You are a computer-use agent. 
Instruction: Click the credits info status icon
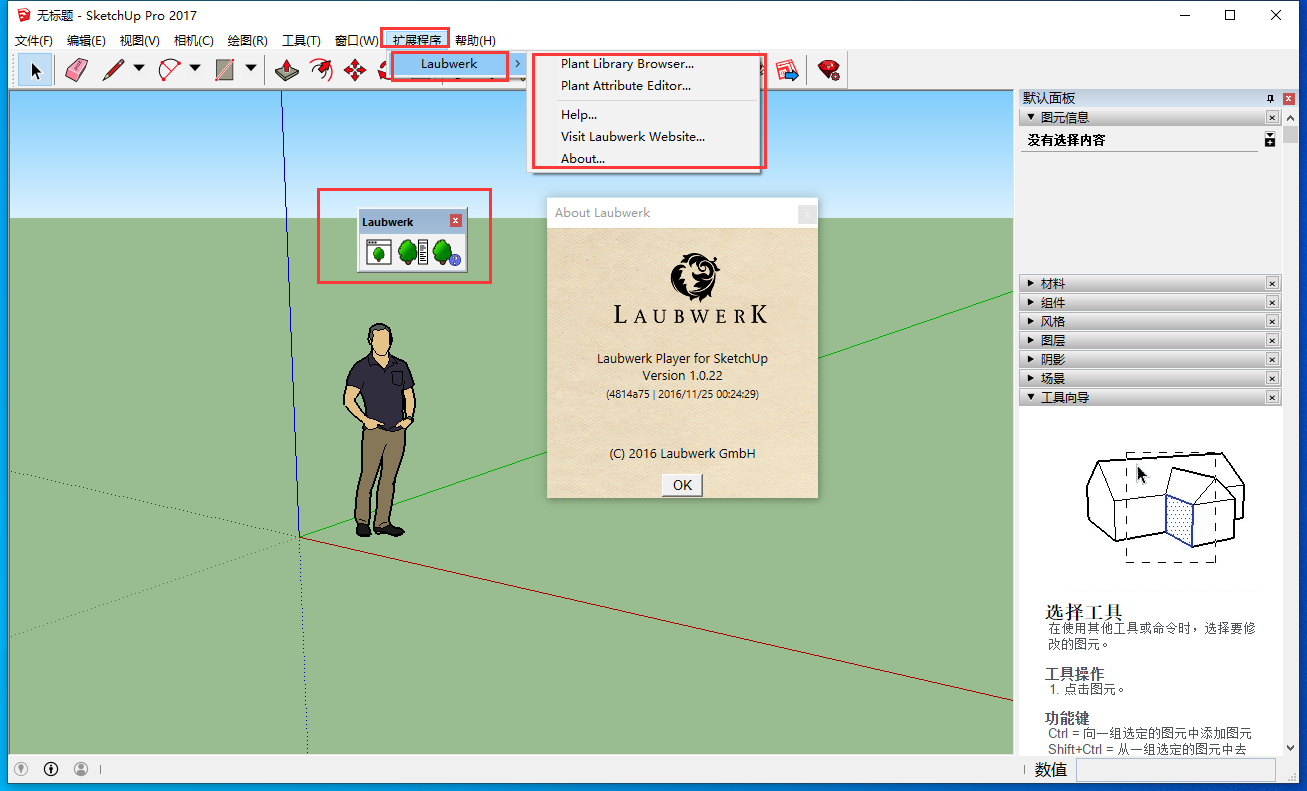point(51,769)
